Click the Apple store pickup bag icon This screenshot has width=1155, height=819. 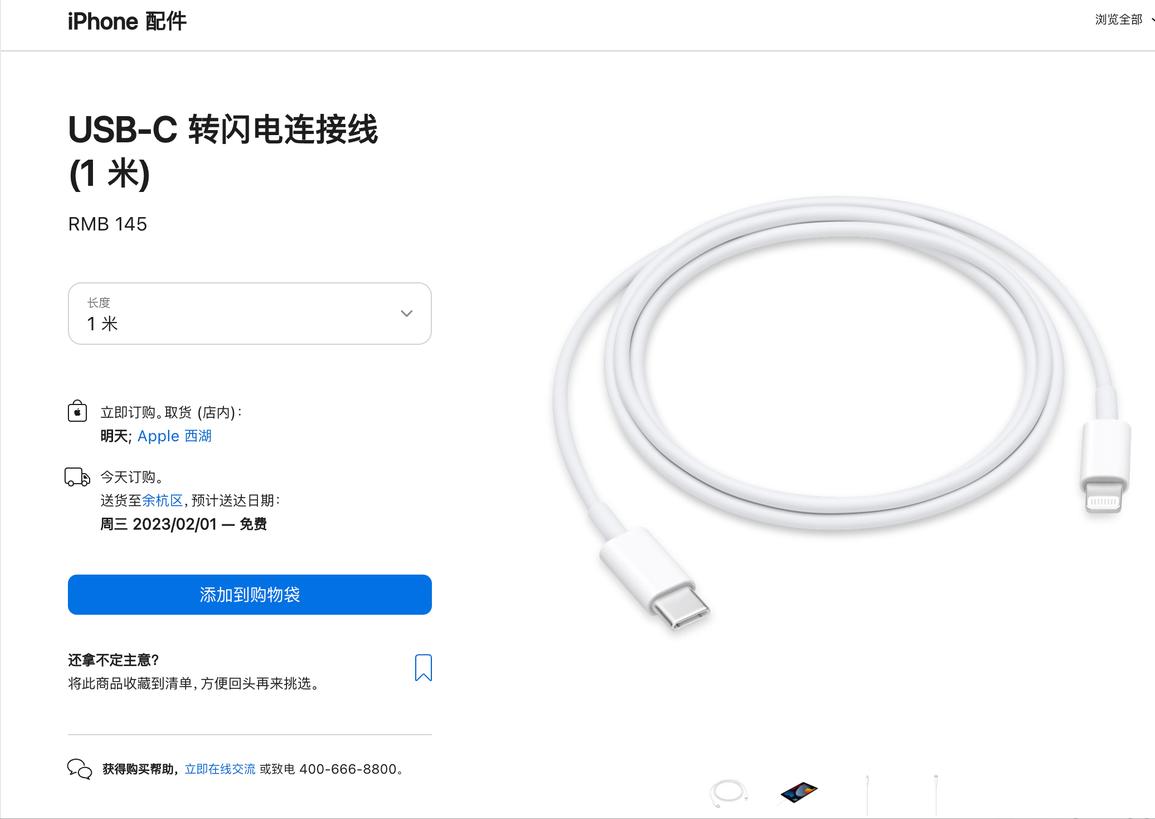[x=77, y=411]
